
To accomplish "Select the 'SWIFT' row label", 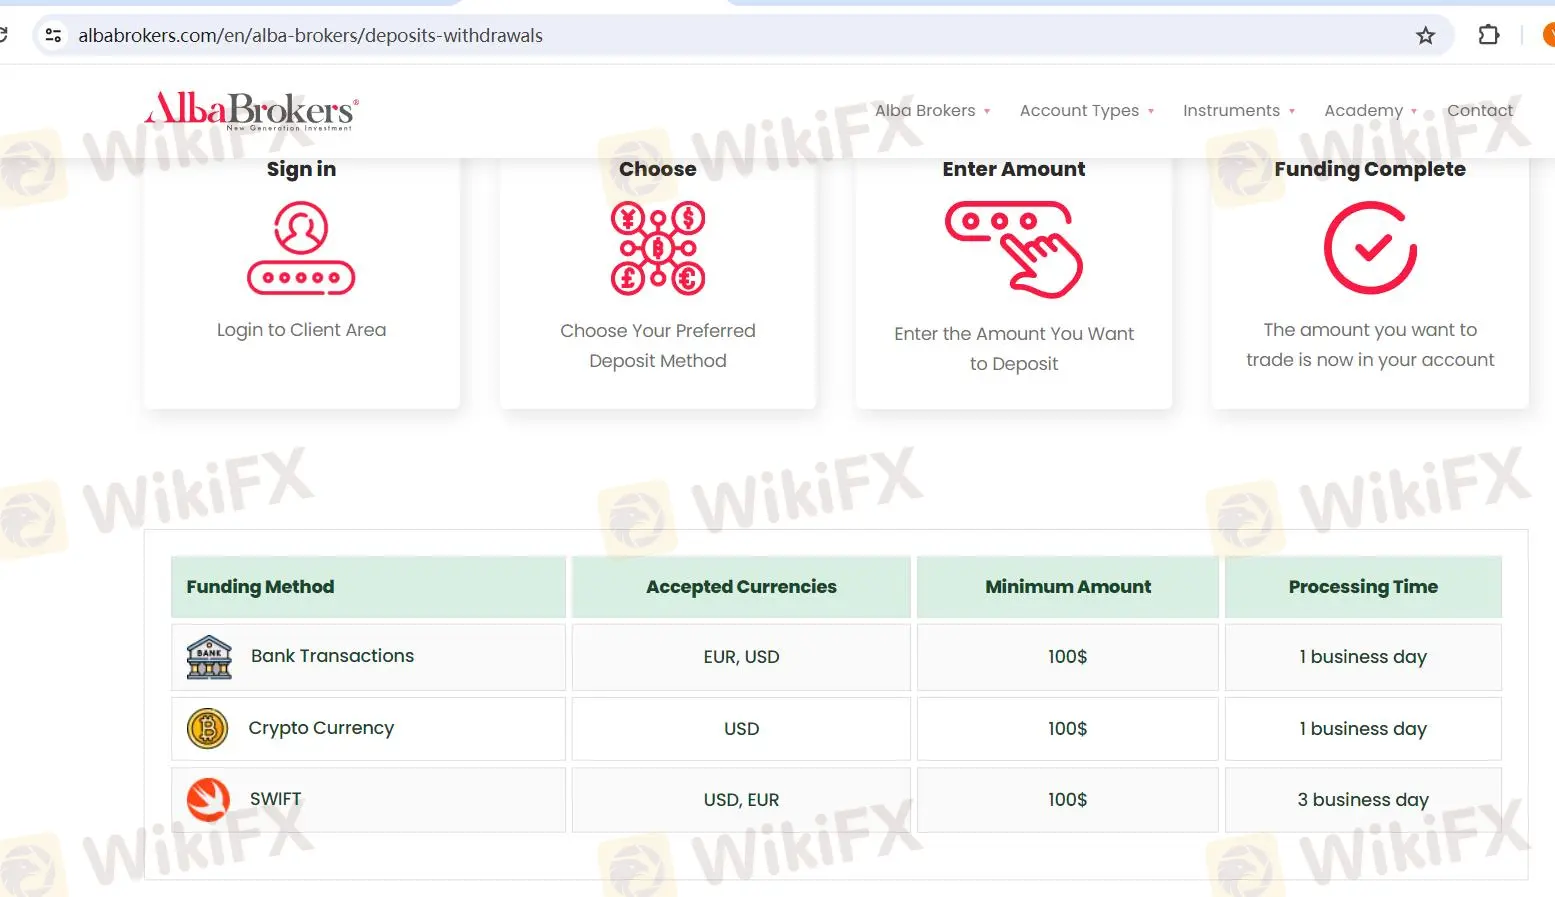I will tap(275, 799).
